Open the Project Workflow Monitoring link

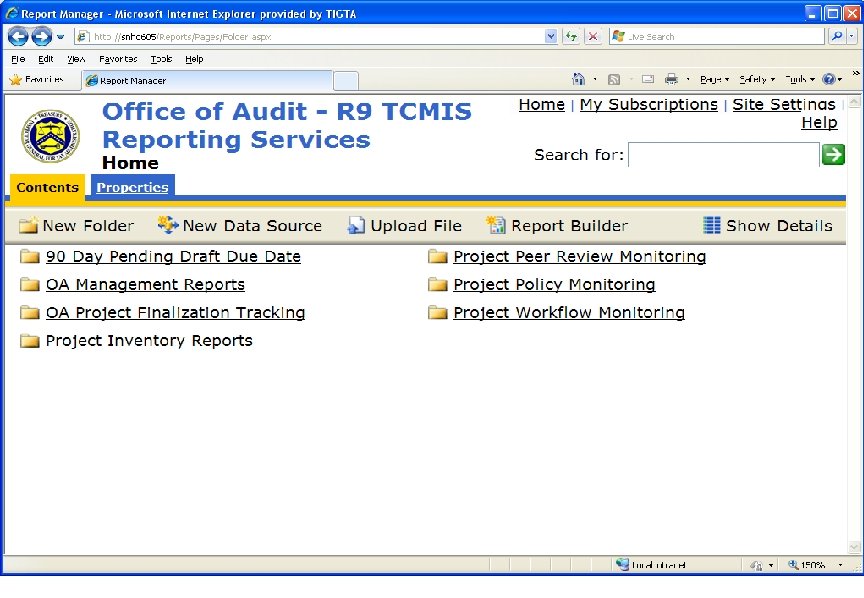[x=569, y=313]
